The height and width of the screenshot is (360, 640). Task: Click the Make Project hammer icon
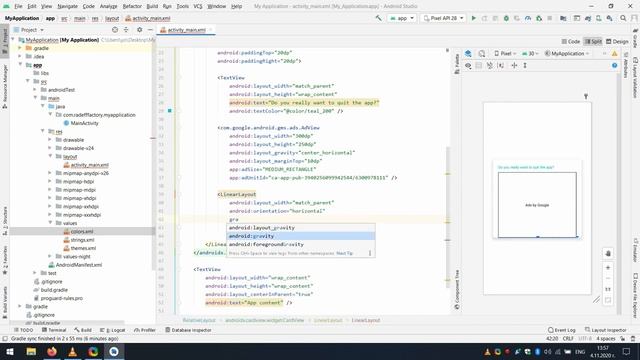click(378, 18)
